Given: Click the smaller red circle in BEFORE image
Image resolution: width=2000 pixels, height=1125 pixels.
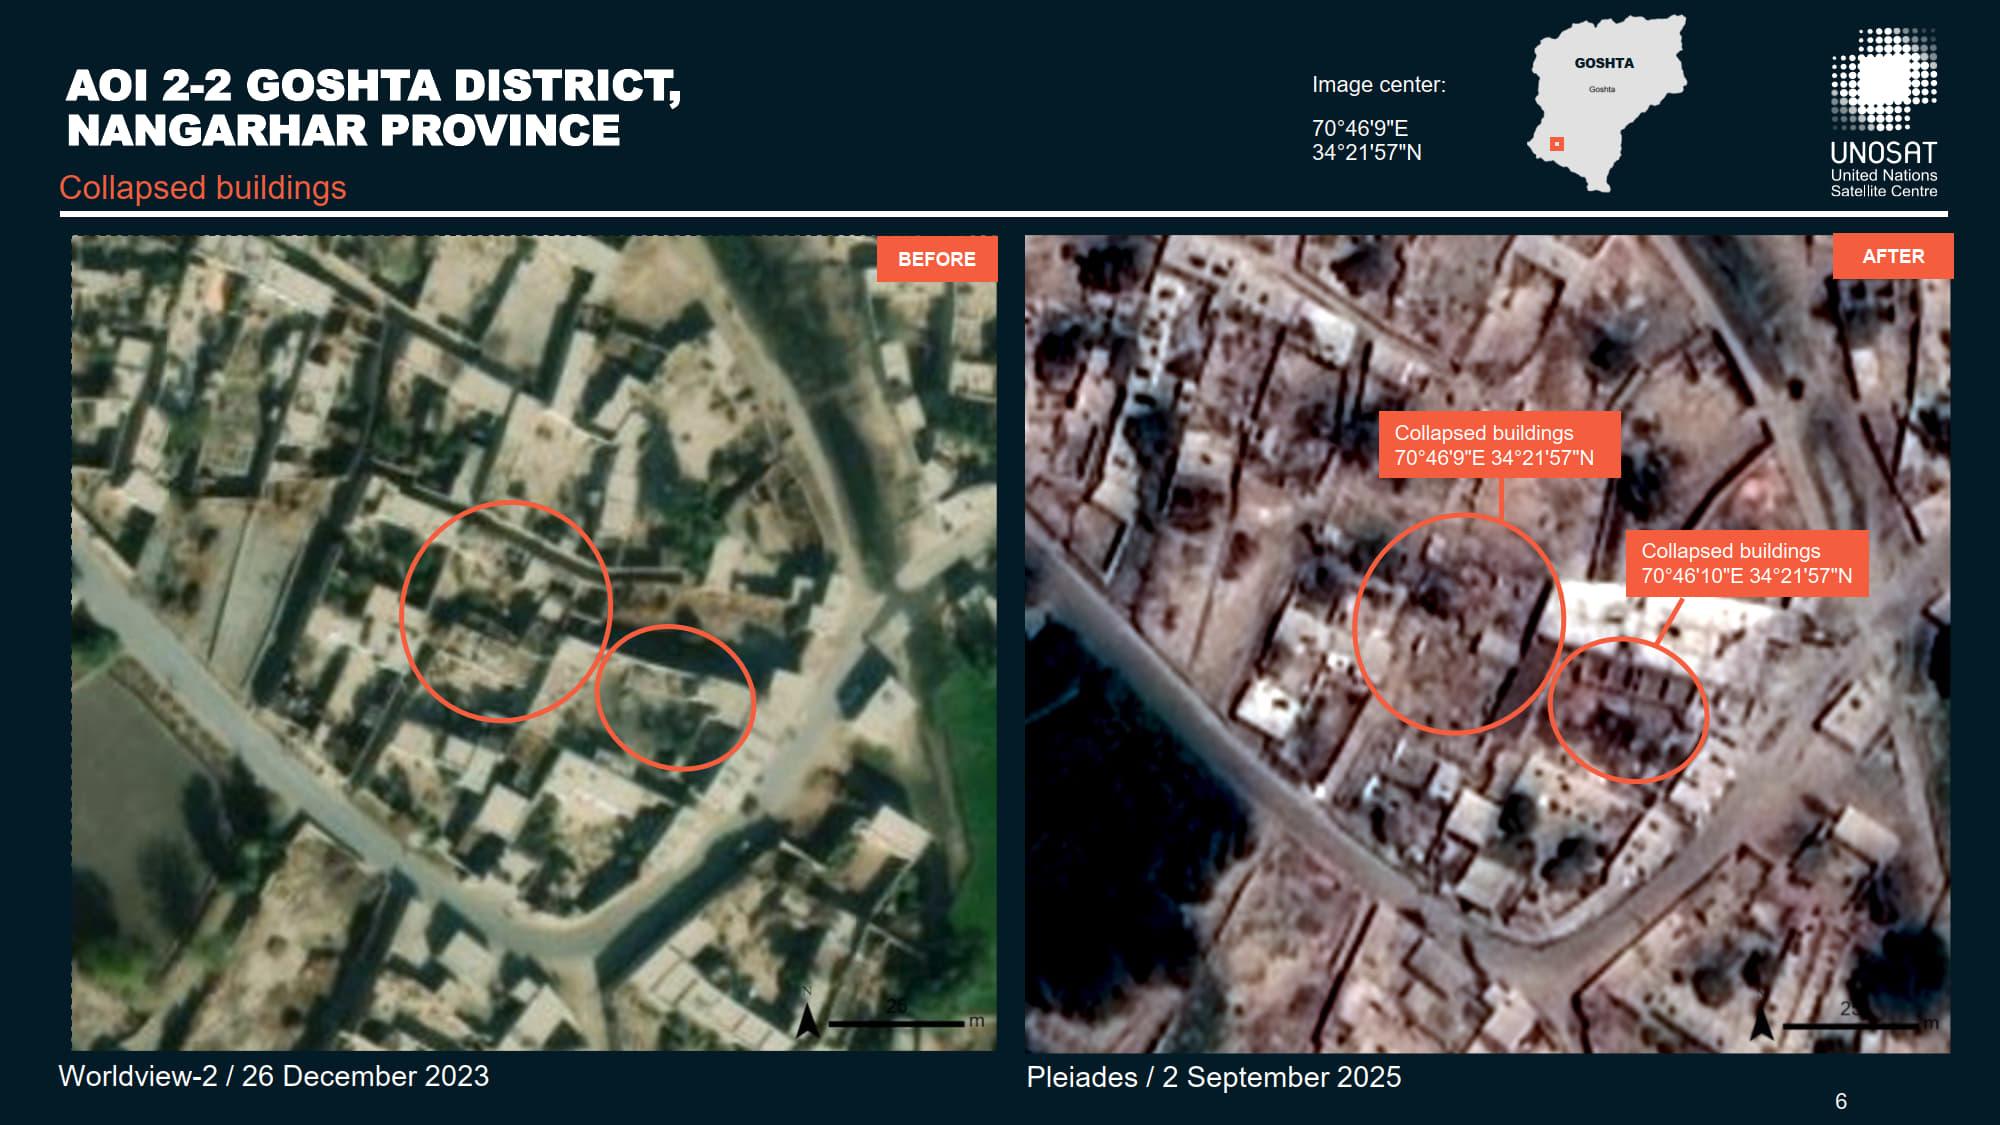Looking at the screenshot, I should (675, 697).
